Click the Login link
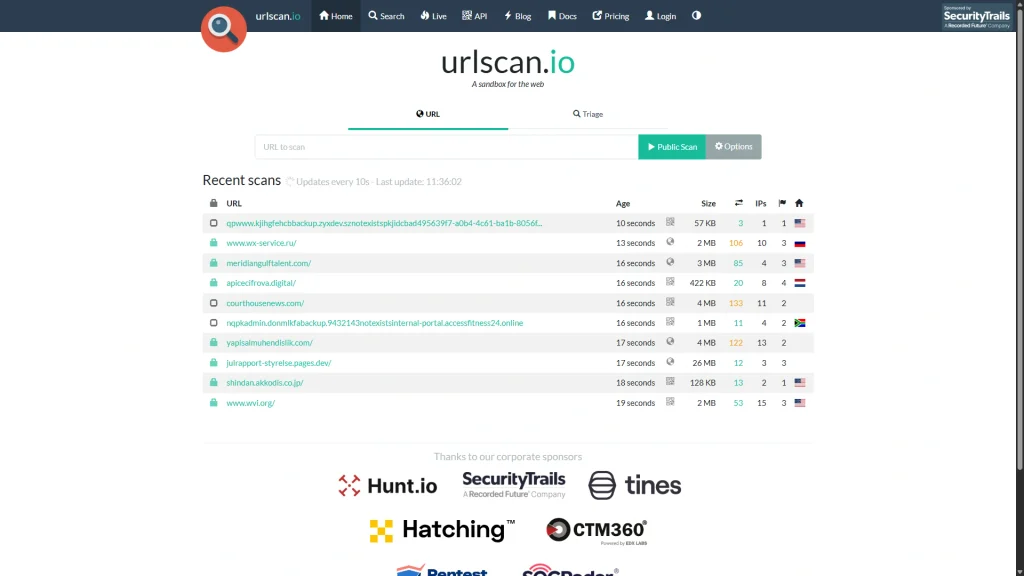Image resolution: width=1024 pixels, height=576 pixels. (x=660, y=16)
